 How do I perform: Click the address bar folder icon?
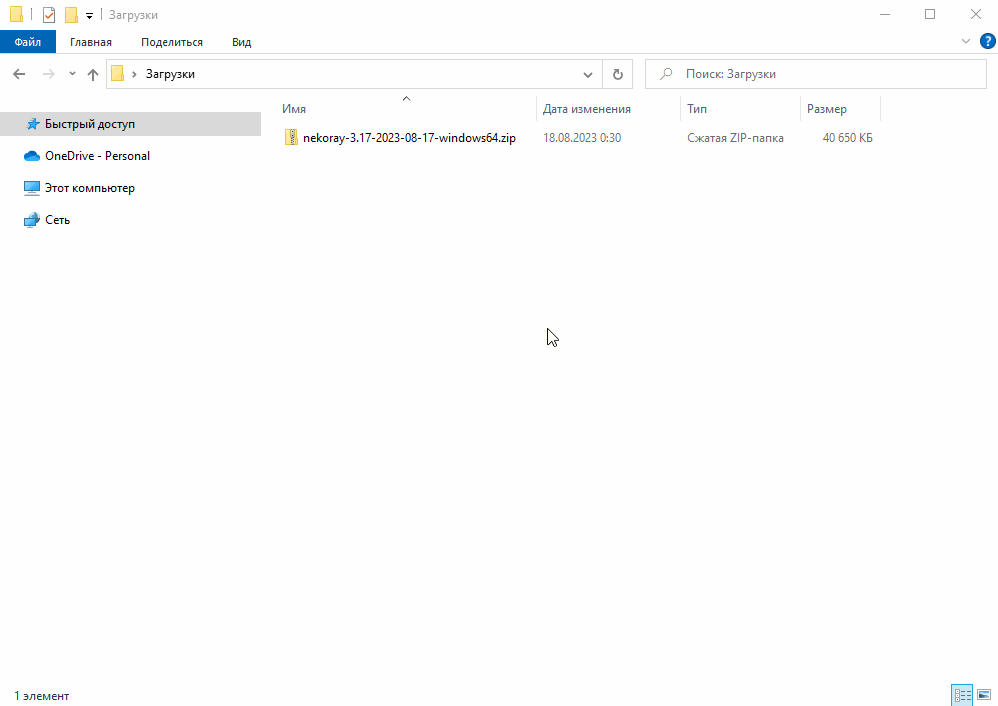pos(118,74)
